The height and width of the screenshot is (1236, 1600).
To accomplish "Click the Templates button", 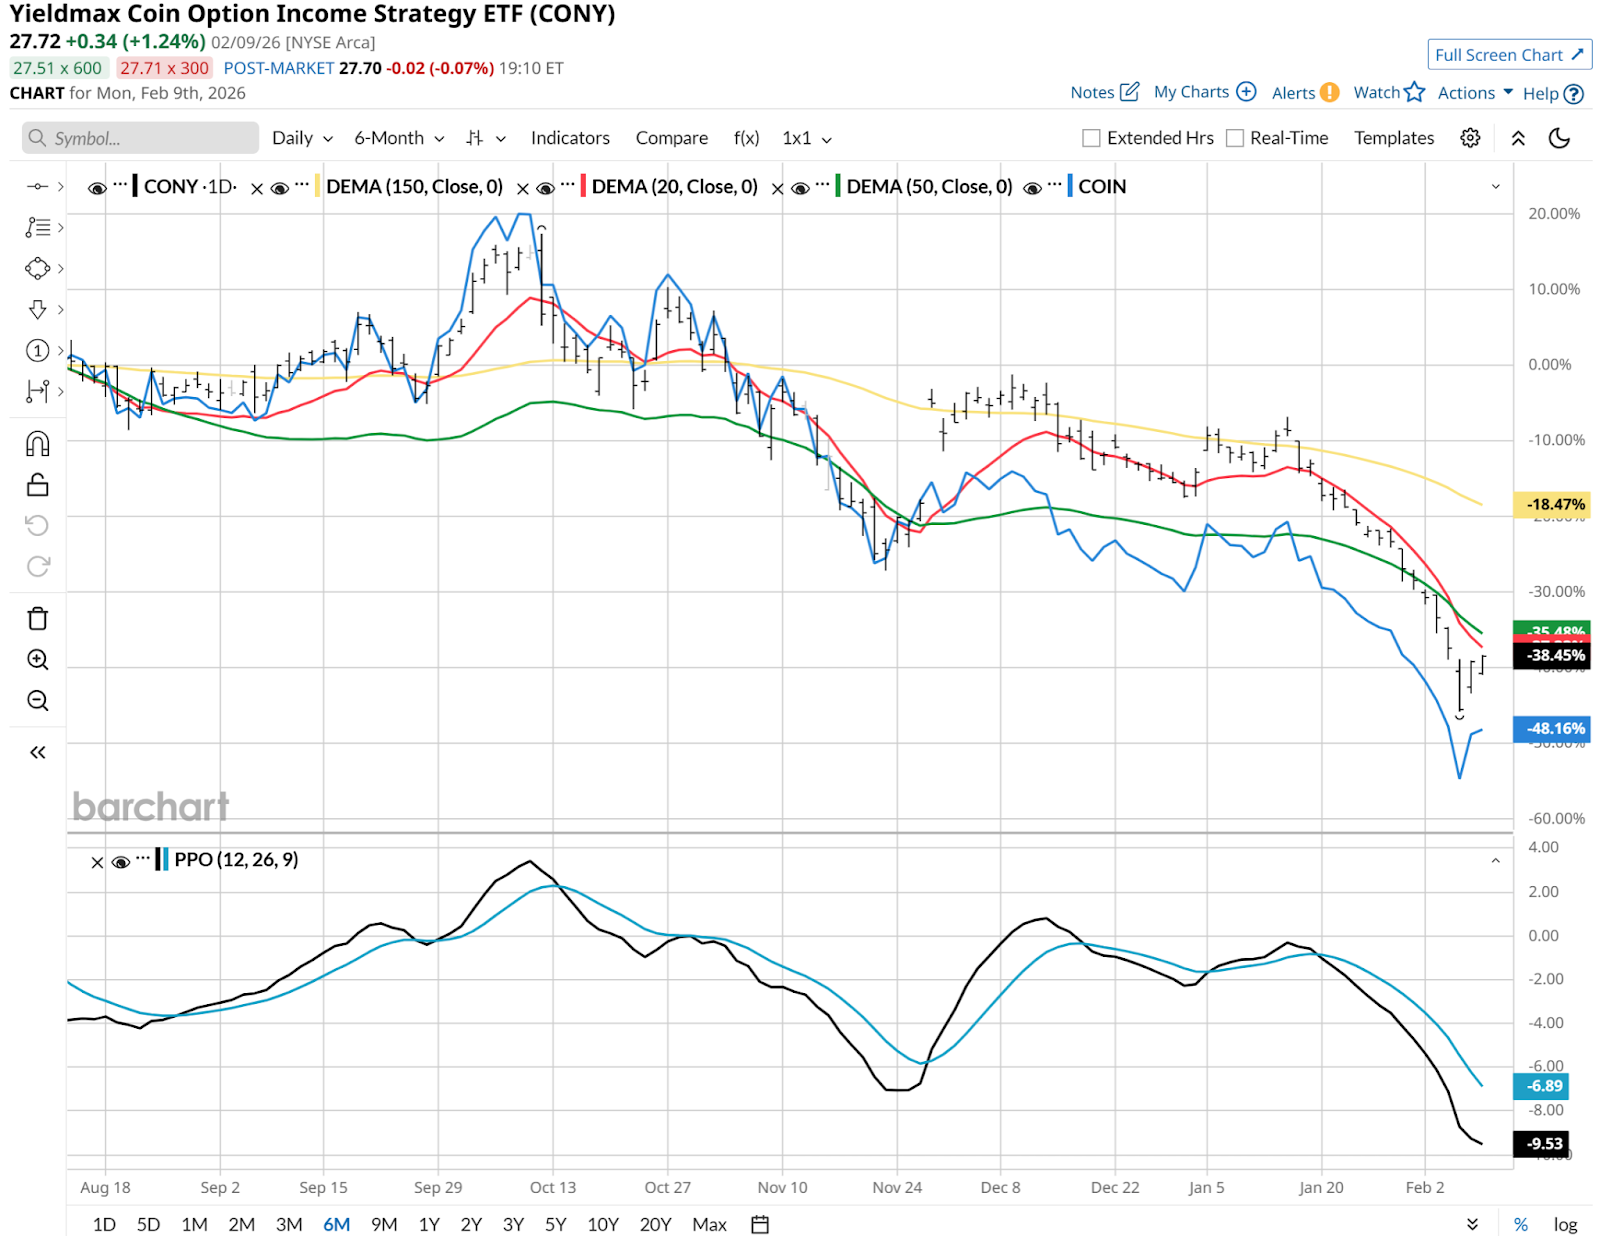I will (x=1394, y=138).
